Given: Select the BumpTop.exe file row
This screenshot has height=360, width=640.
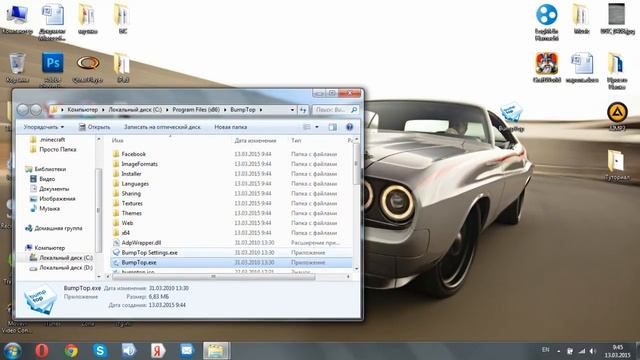Looking at the screenshot, I should pos(231,262).
